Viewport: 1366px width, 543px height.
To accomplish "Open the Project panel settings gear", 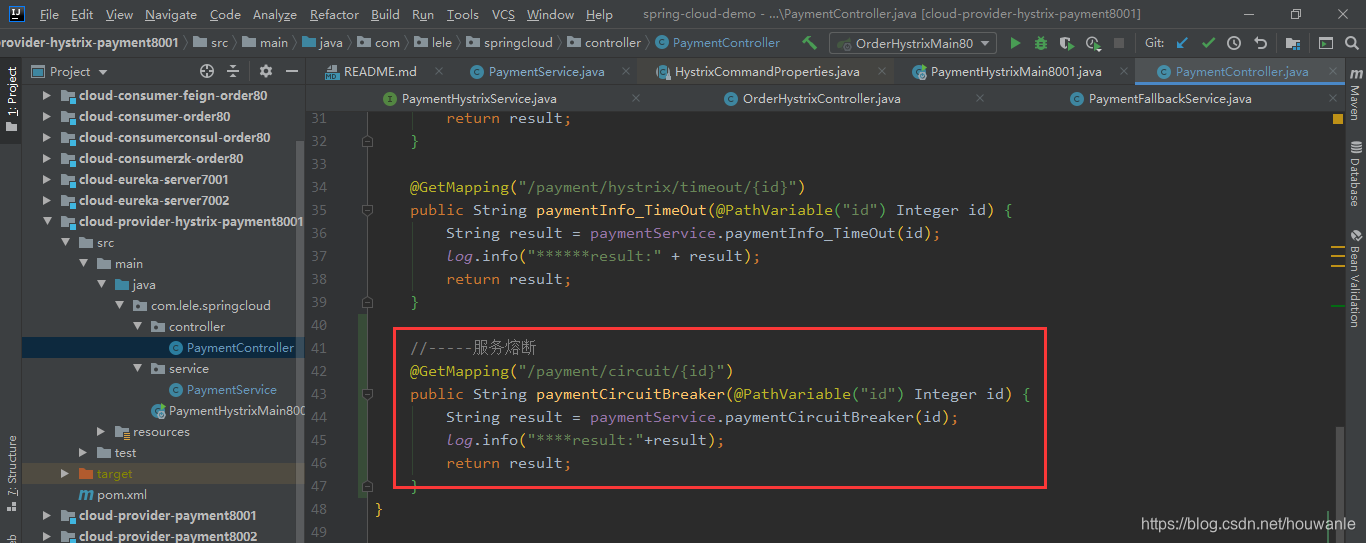I will [265, 71].
